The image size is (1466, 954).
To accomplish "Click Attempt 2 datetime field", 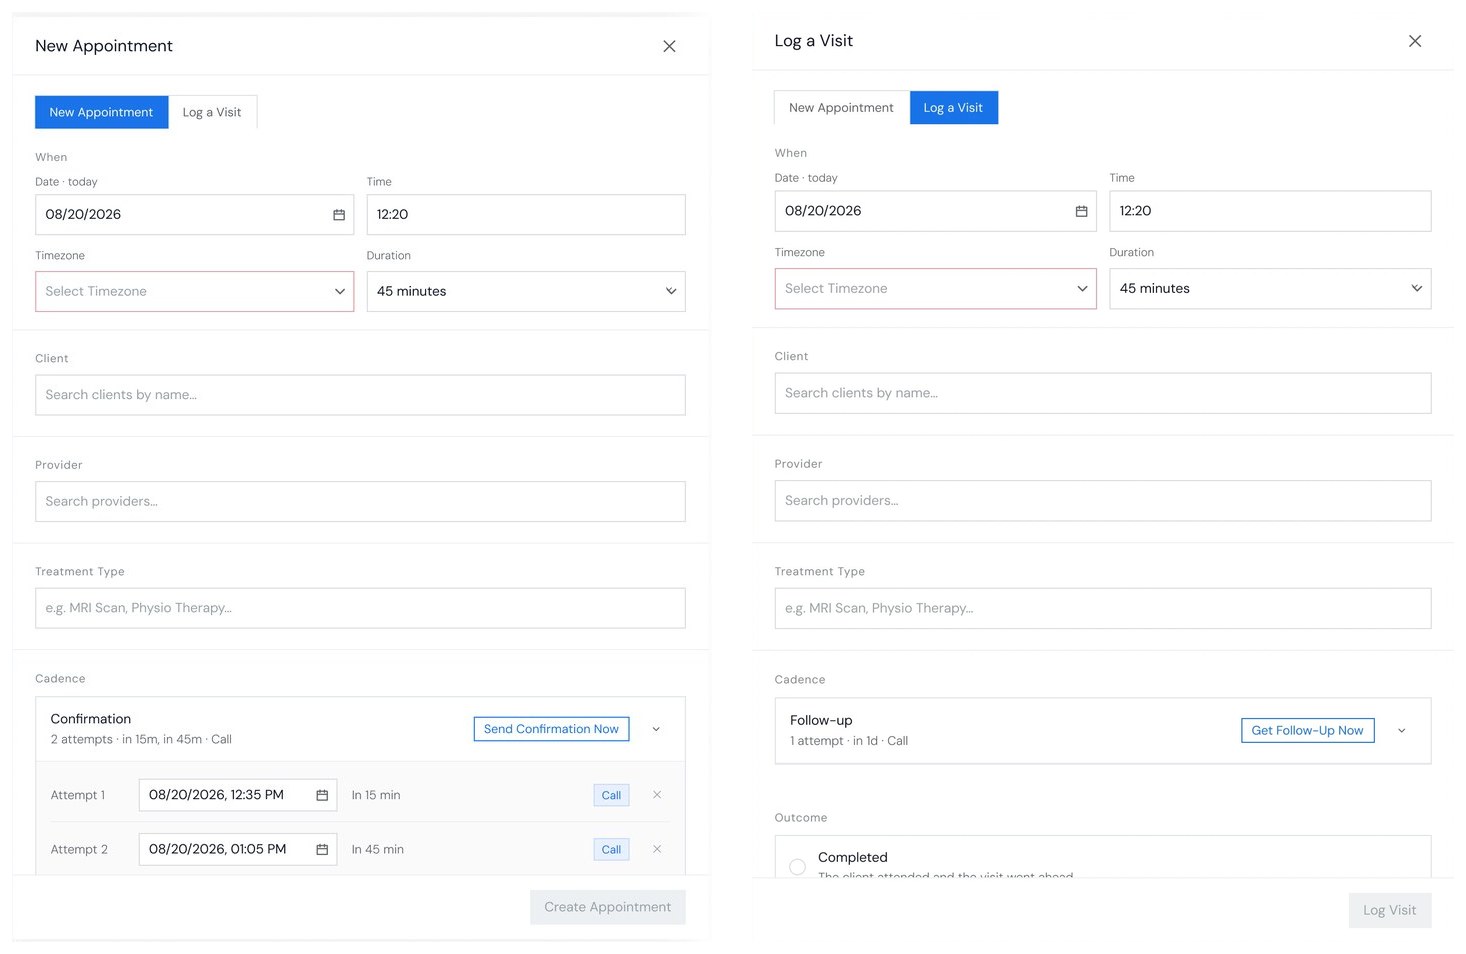I will (x=238, y=849).
